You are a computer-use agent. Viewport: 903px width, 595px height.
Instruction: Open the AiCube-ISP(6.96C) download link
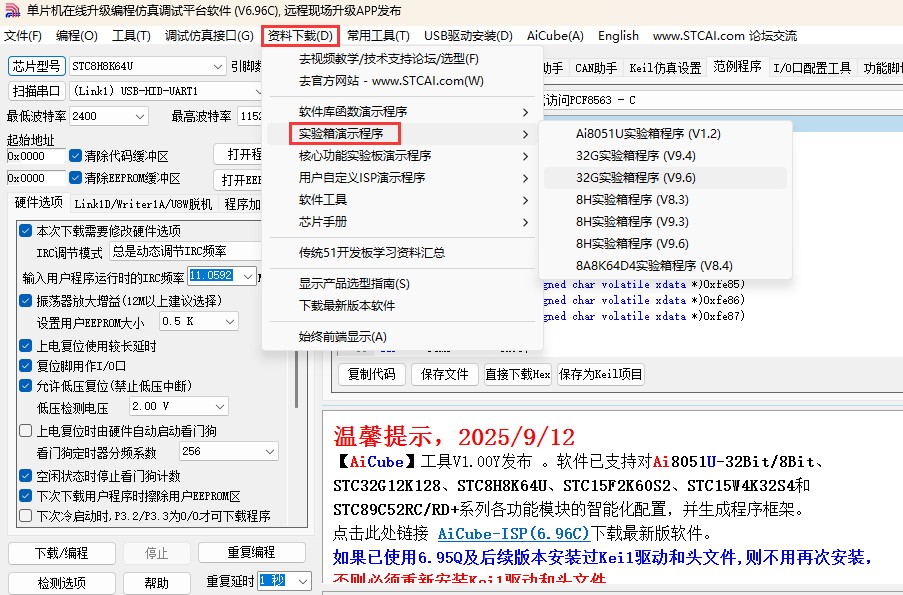(x=514, y=533)
